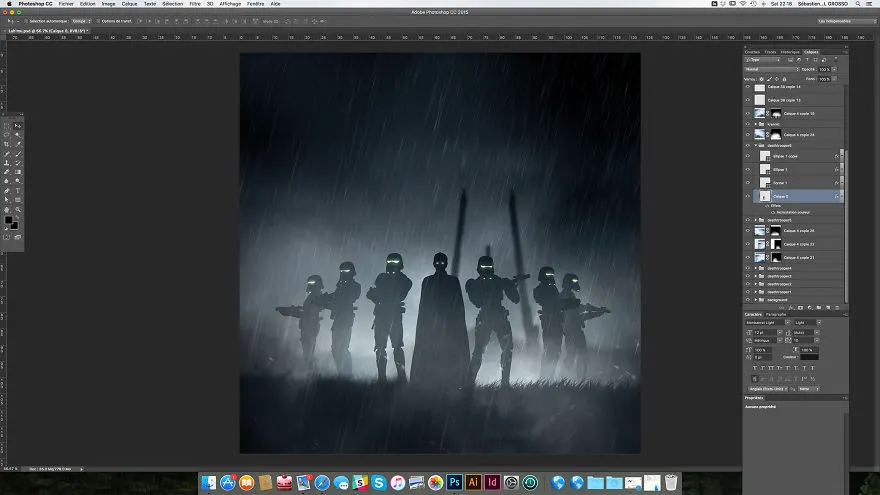Select the Ellipse 1 layer
880x495 pixels.
click(795, 169)
